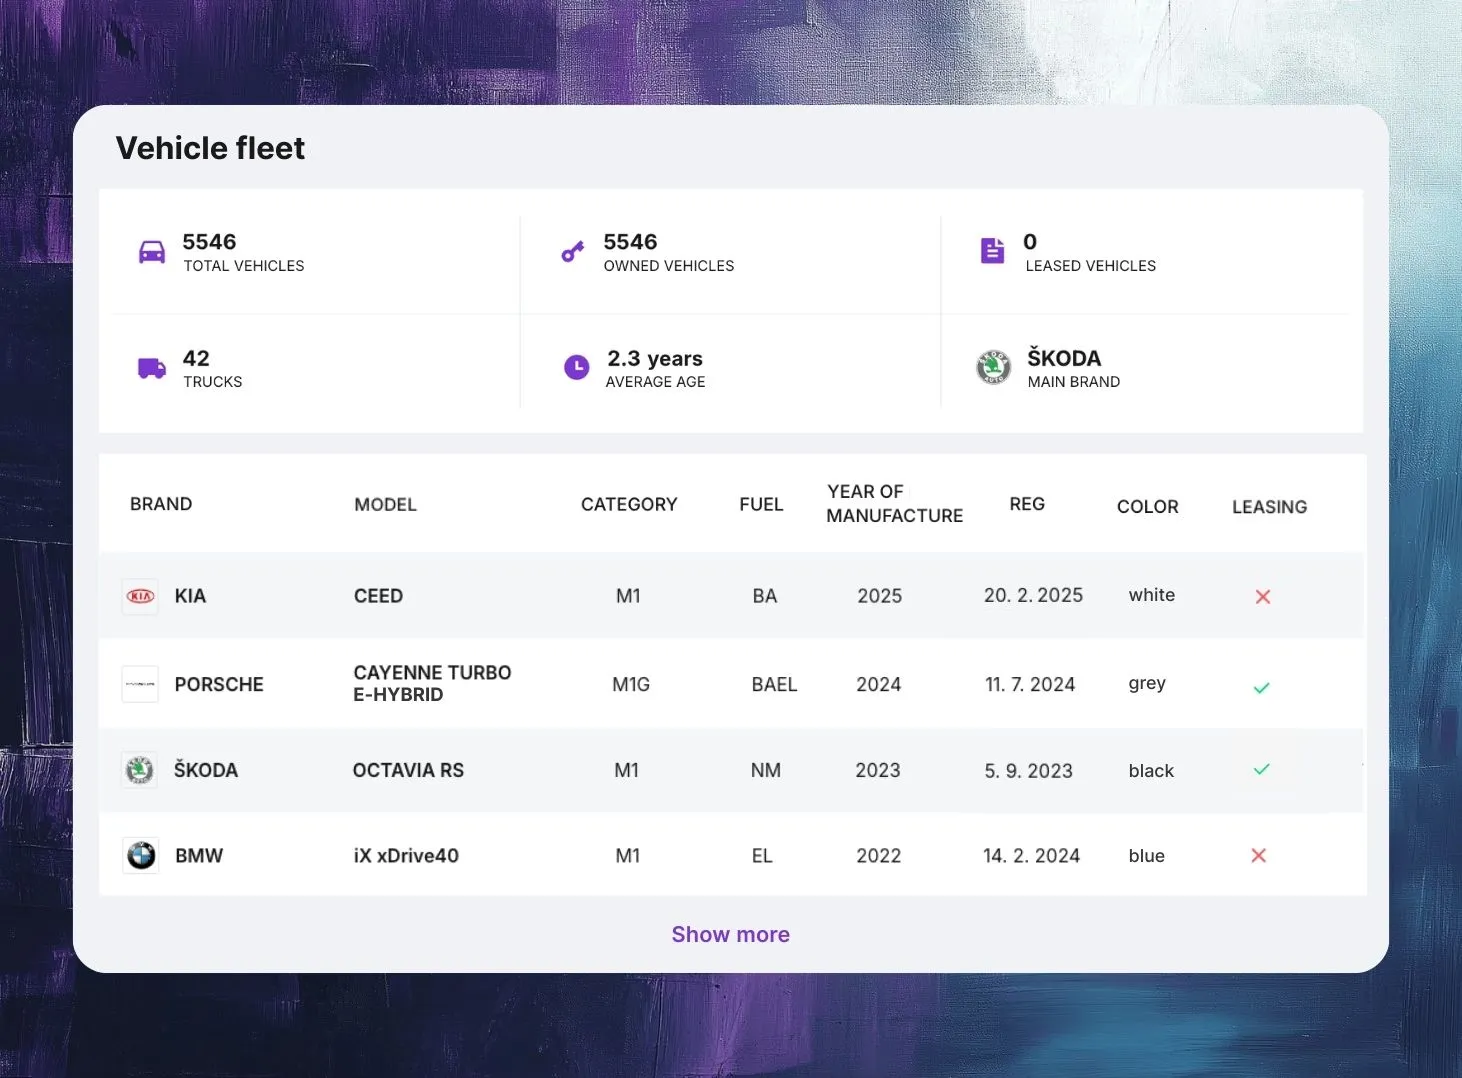The height and width of the screenshot is (1078, 1462).
Task: Click the grey color cell
Action: tap(1147, 684)
